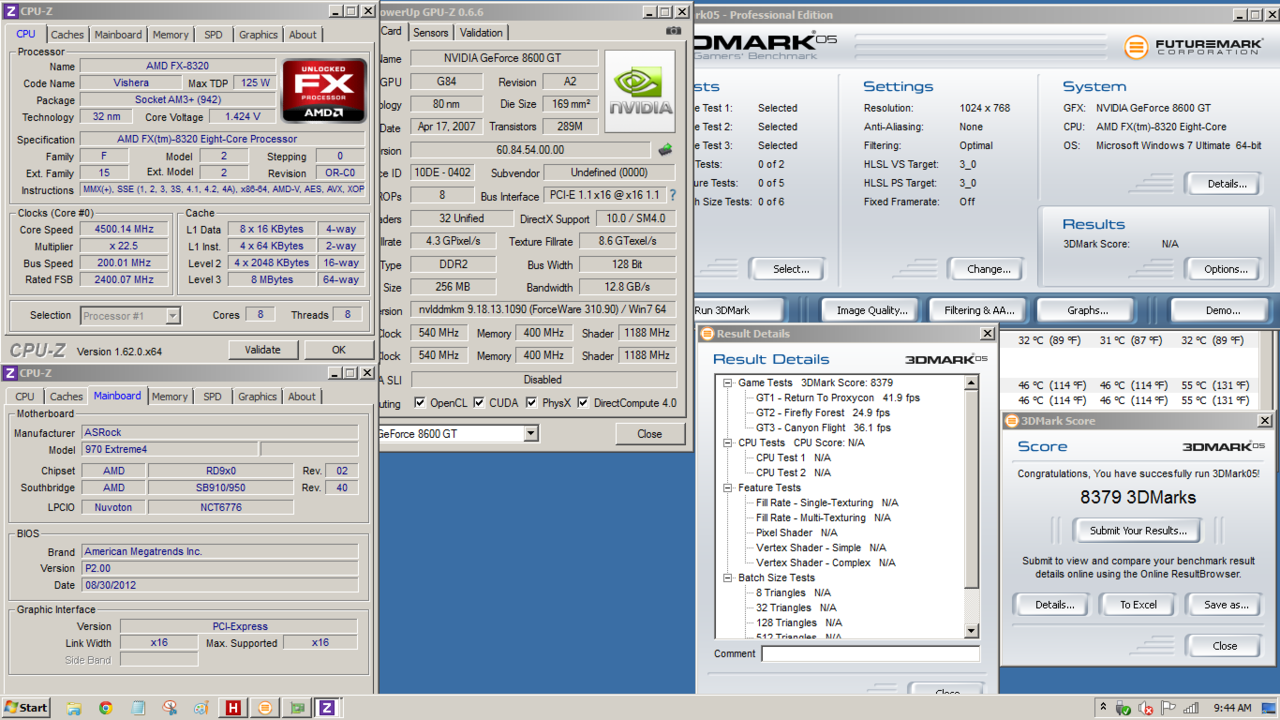
Task: Switch to the GPU-Z taskbar icon
Action: [297, 708]
